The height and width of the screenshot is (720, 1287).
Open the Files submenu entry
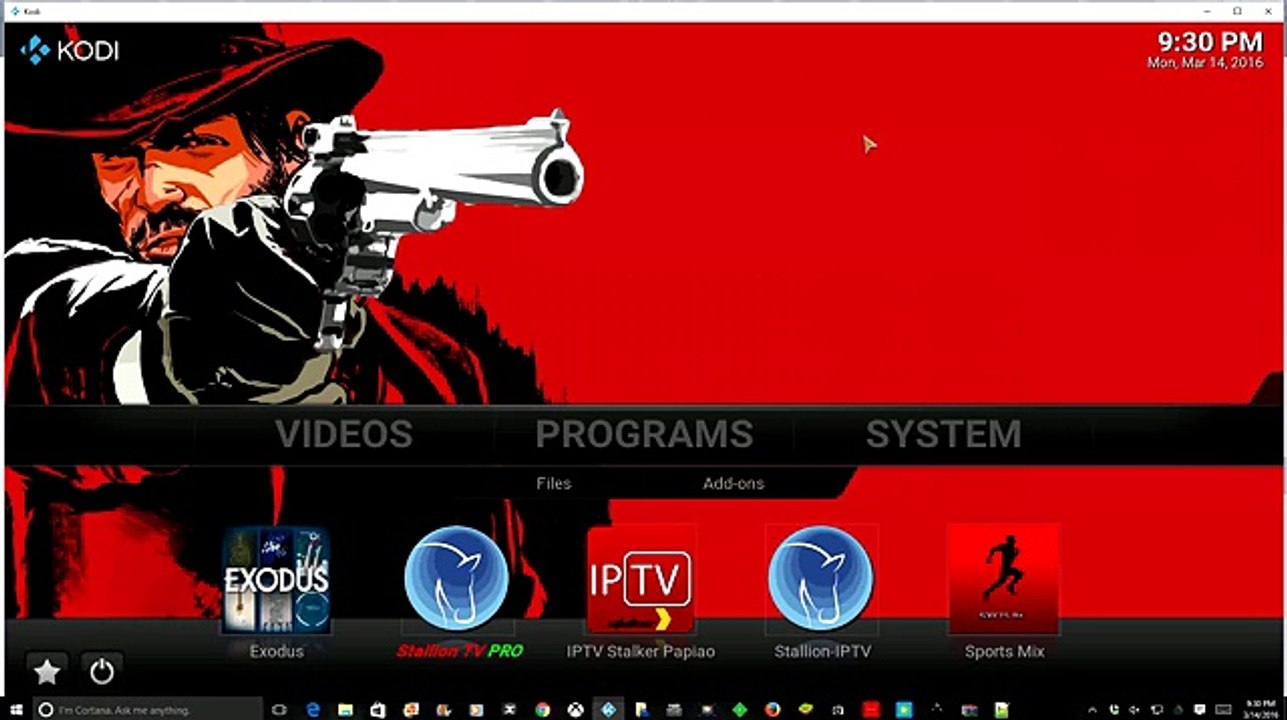[553, 483]
